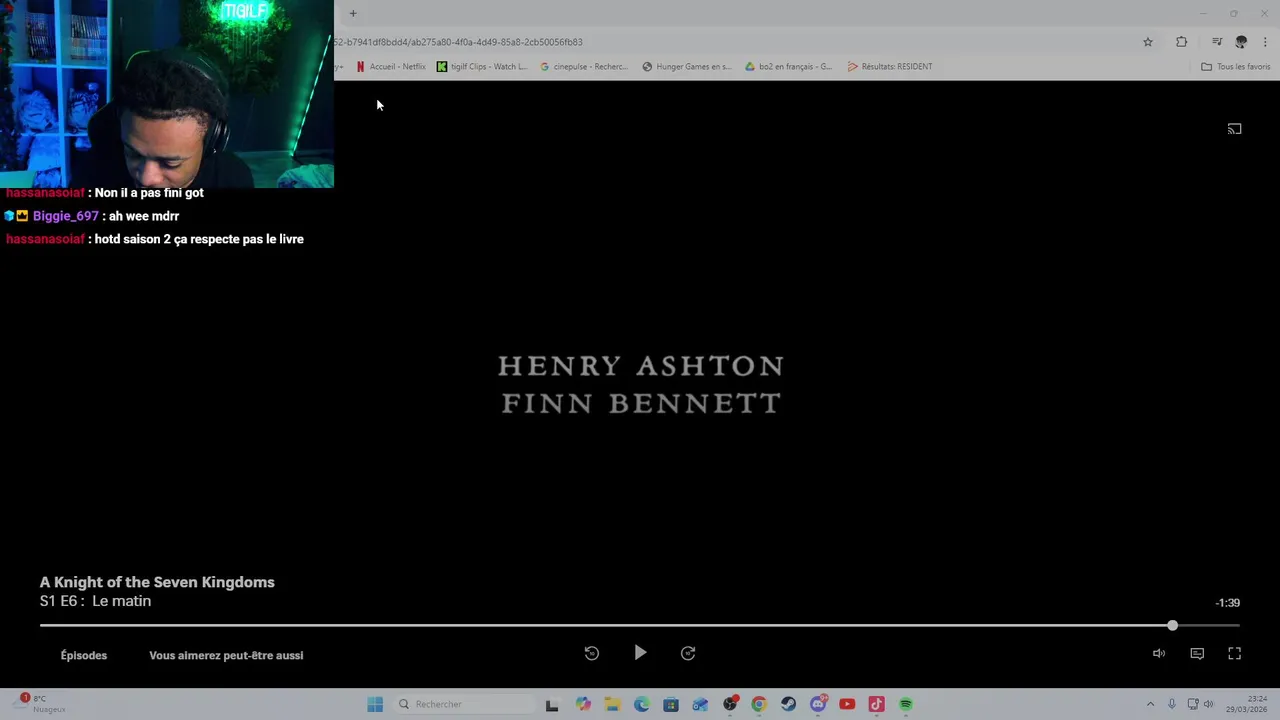Open the Task View taskbar icon
The height and width of the screenshot is (720, 1280).
pyautogui.click(x=552, y=704)
